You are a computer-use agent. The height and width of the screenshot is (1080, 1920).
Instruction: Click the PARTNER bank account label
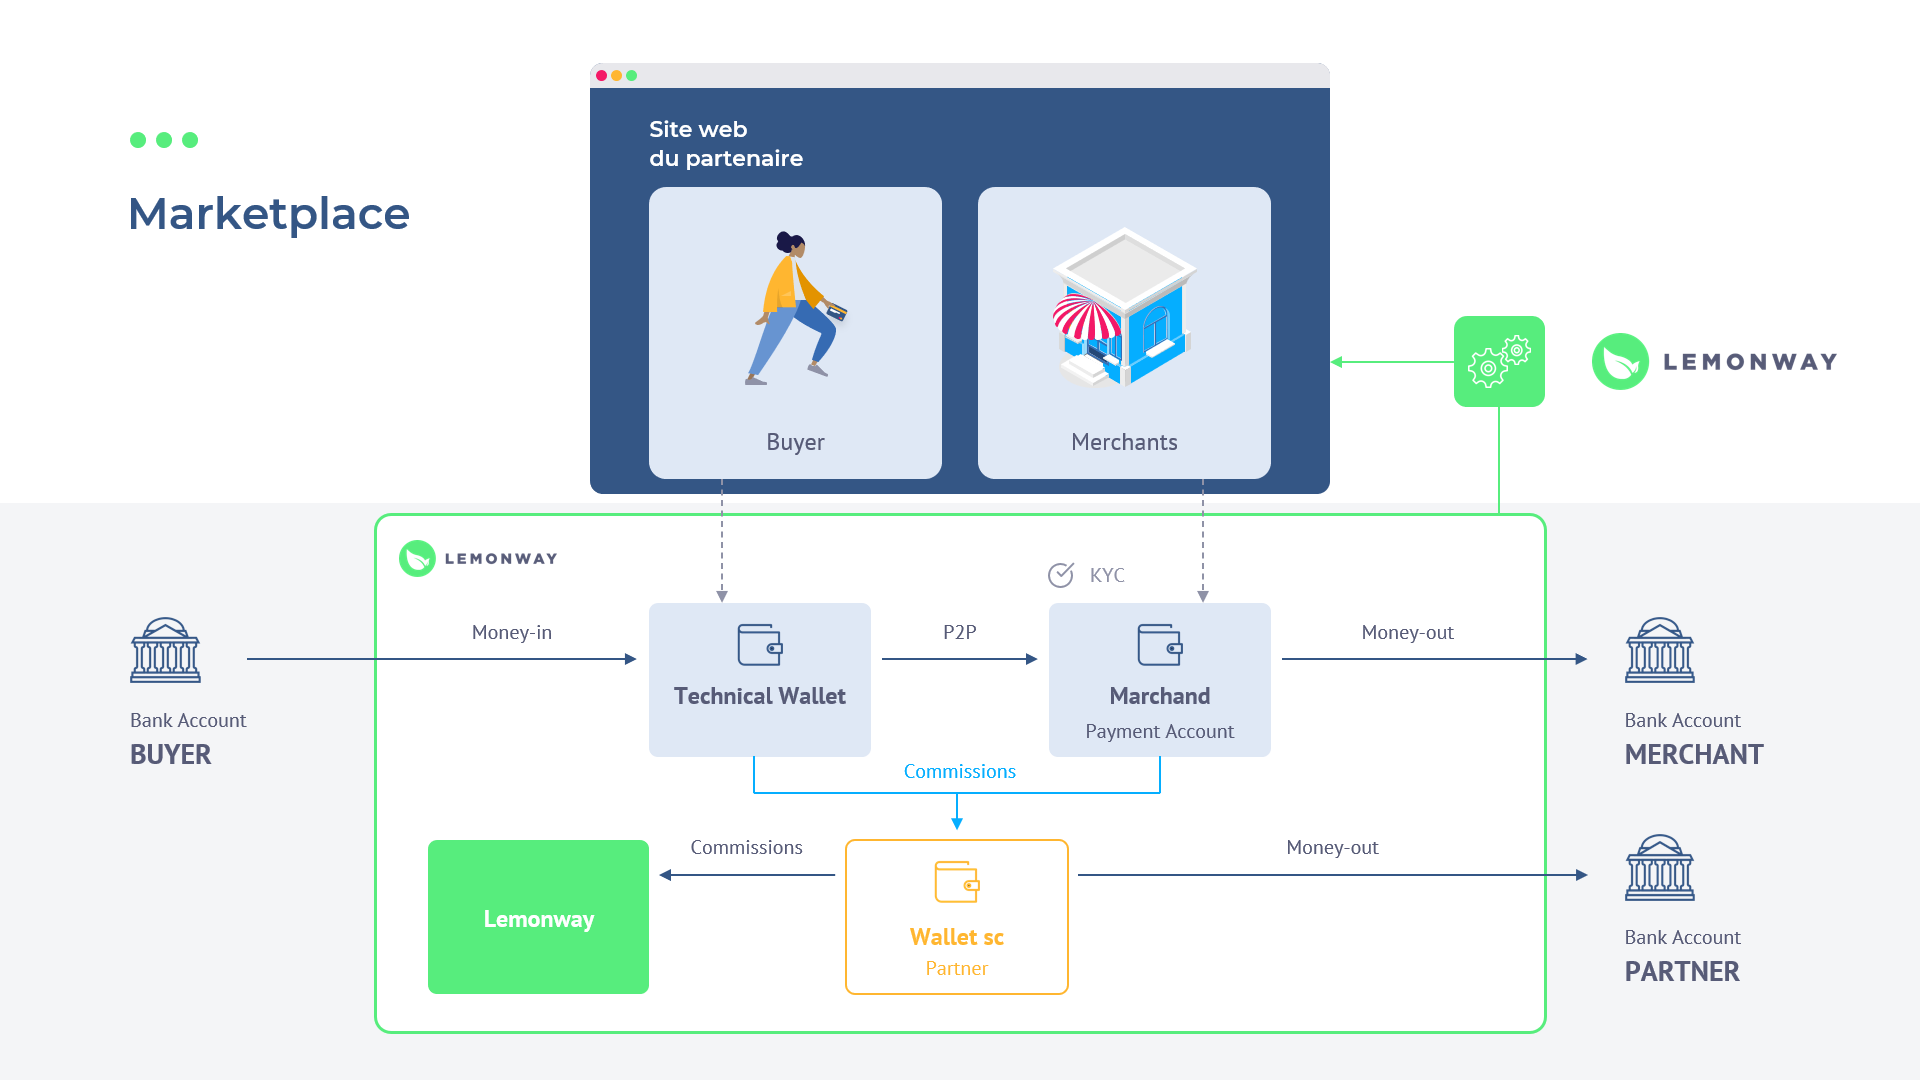point(1682,972)
